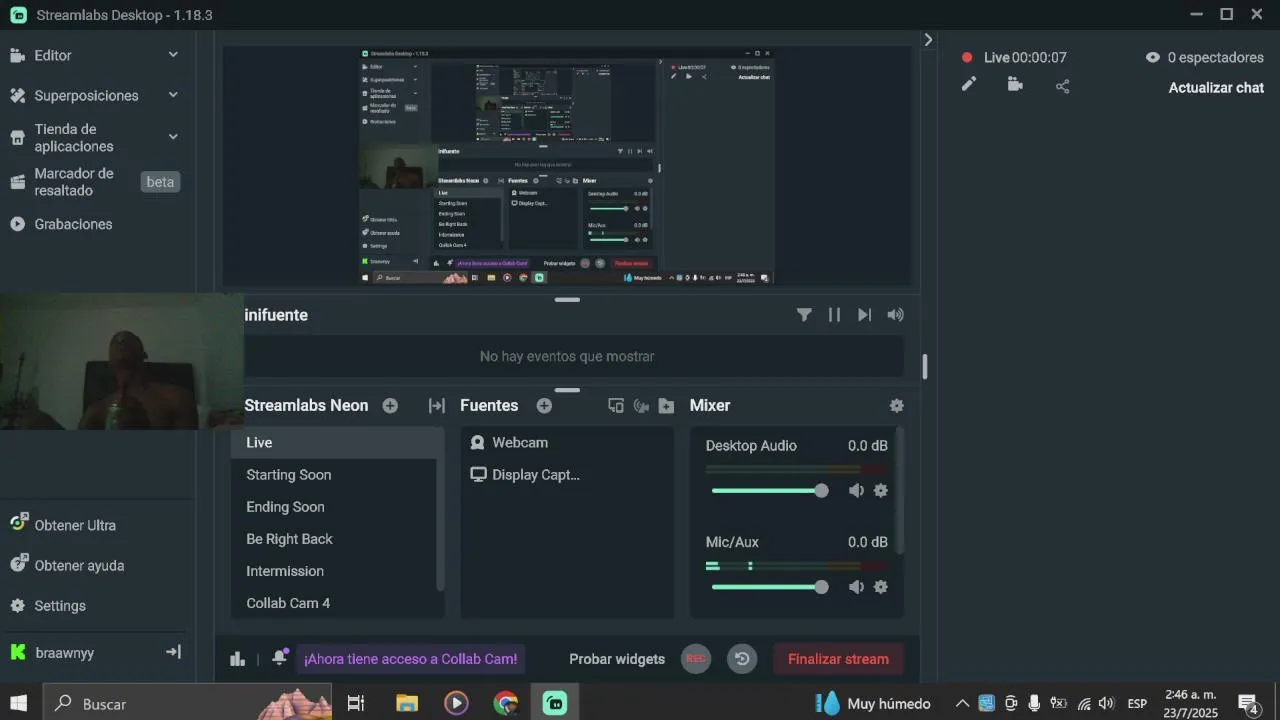Mute the event alert volume in inifuente

click(x=895, y=315)
